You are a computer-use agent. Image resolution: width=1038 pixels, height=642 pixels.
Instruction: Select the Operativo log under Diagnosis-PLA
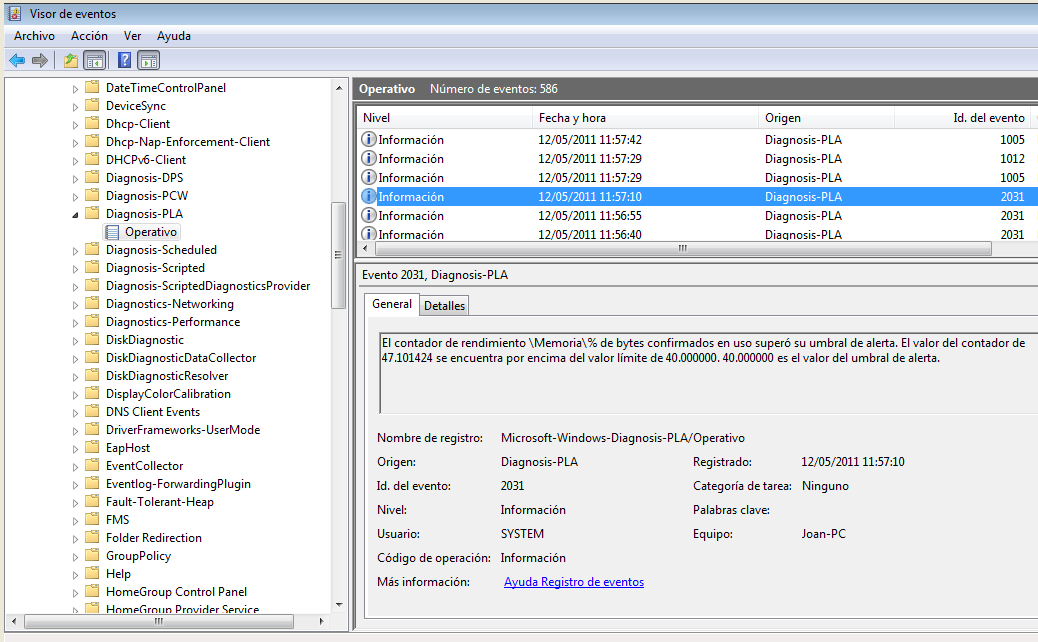click(x=150, y=232)
